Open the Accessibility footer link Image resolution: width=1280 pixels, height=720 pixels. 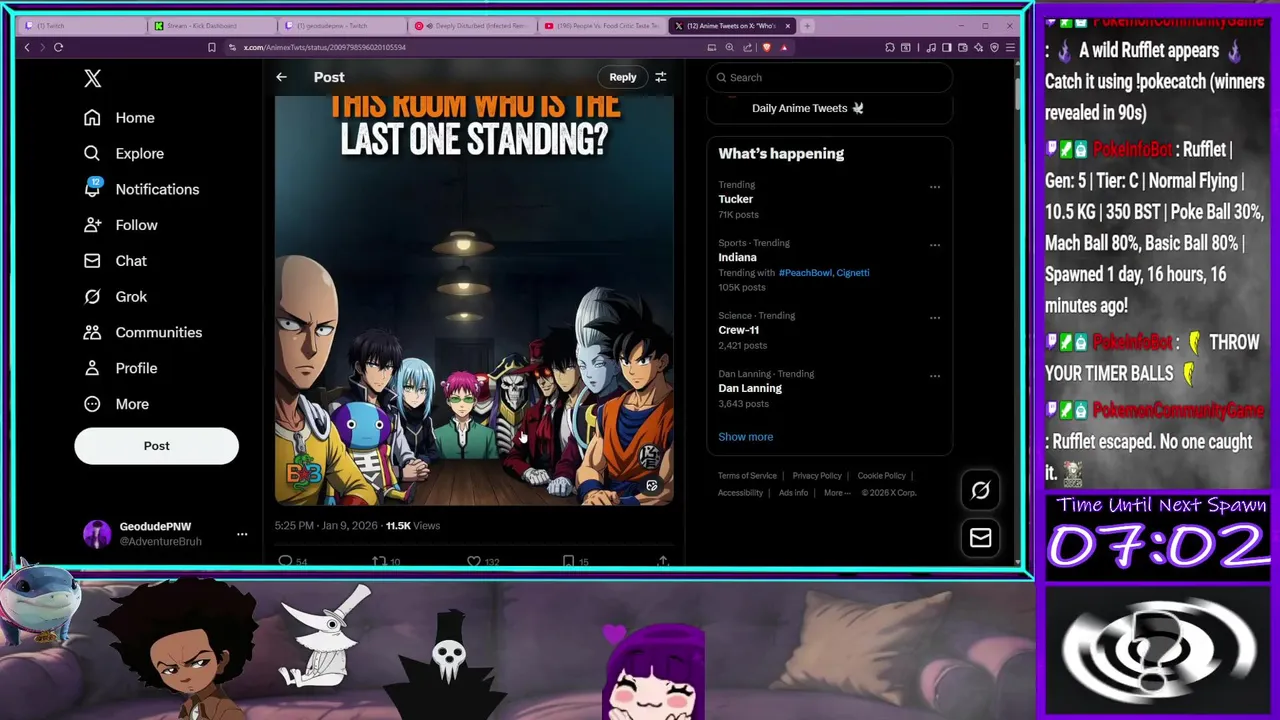740,493
